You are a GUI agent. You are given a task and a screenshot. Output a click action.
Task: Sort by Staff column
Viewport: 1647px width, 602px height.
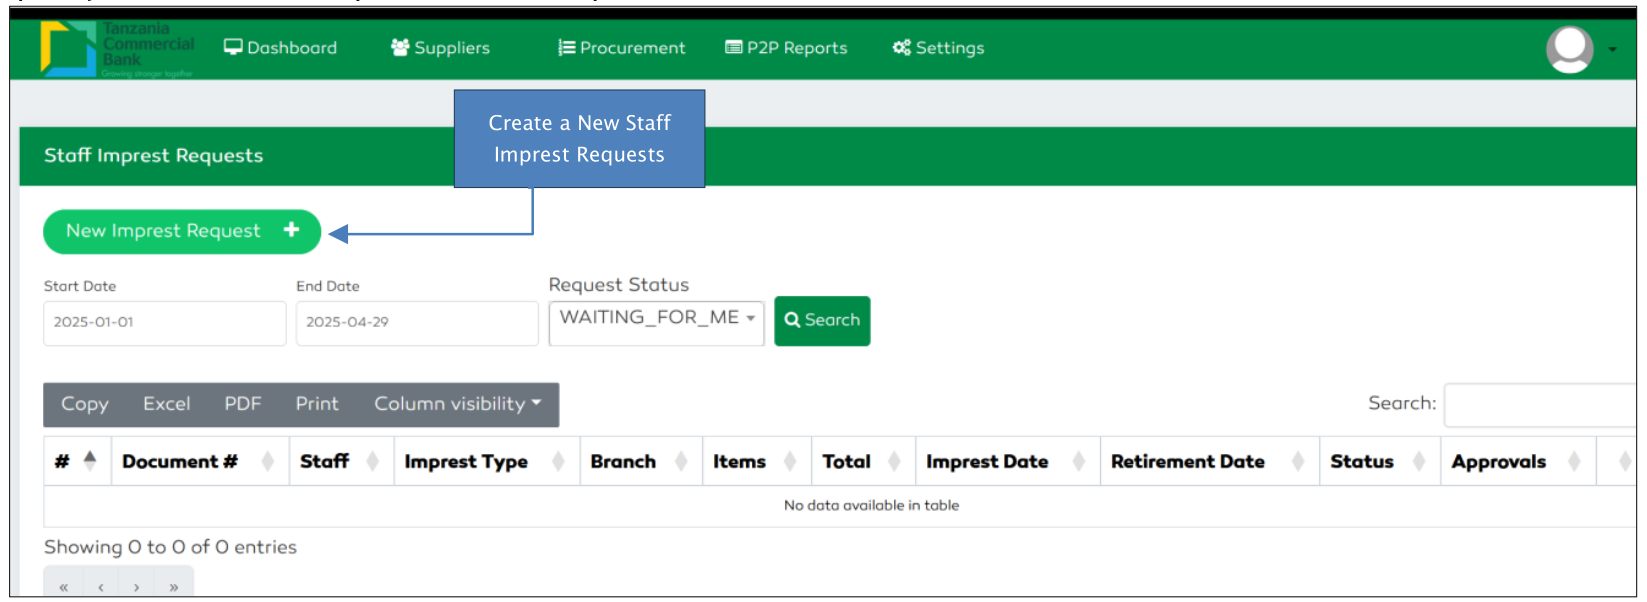pos(341,461)
